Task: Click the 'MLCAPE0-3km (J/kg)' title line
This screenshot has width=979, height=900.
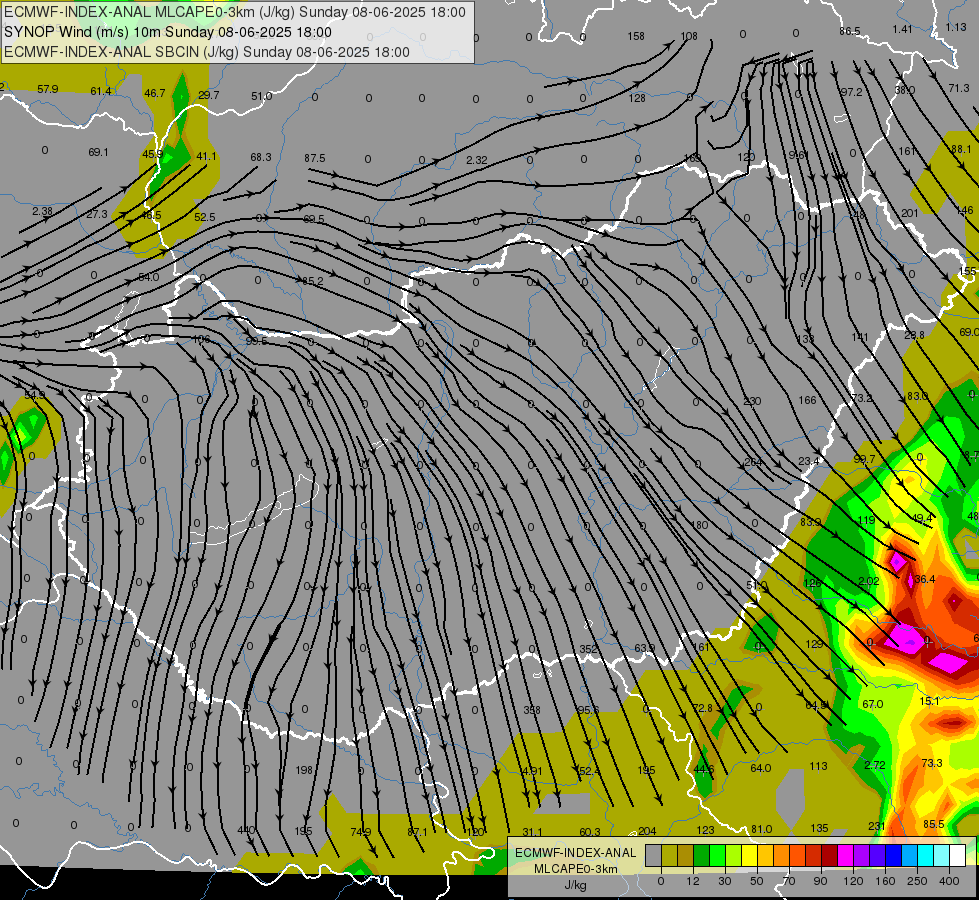Action: 235,12
